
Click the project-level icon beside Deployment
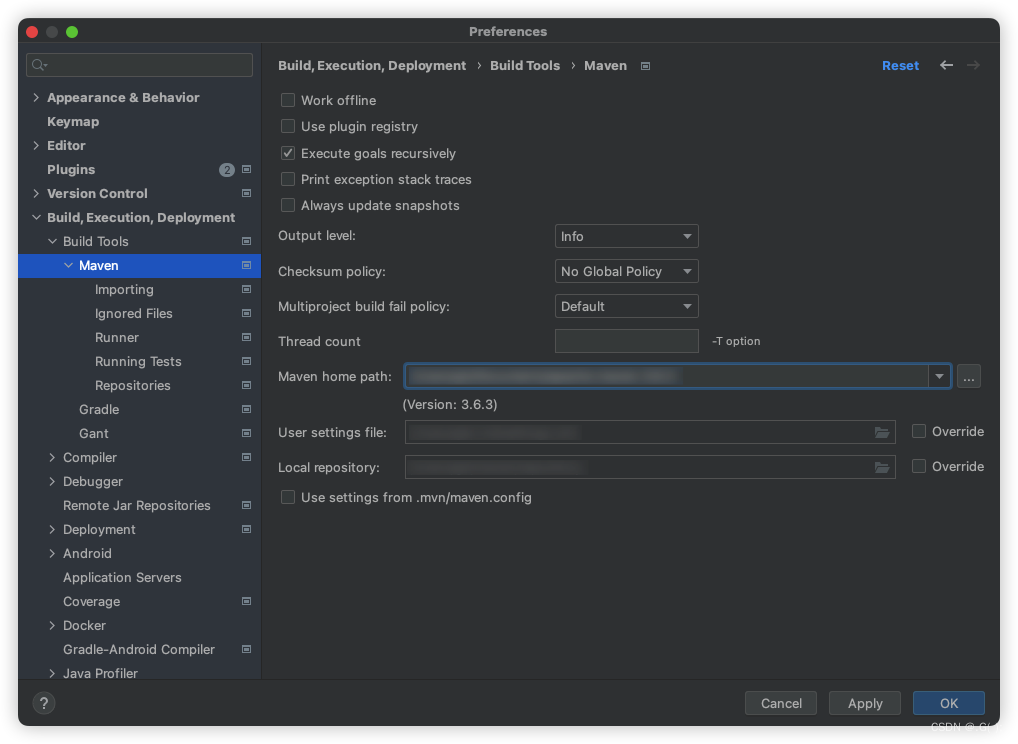point(247,530)
